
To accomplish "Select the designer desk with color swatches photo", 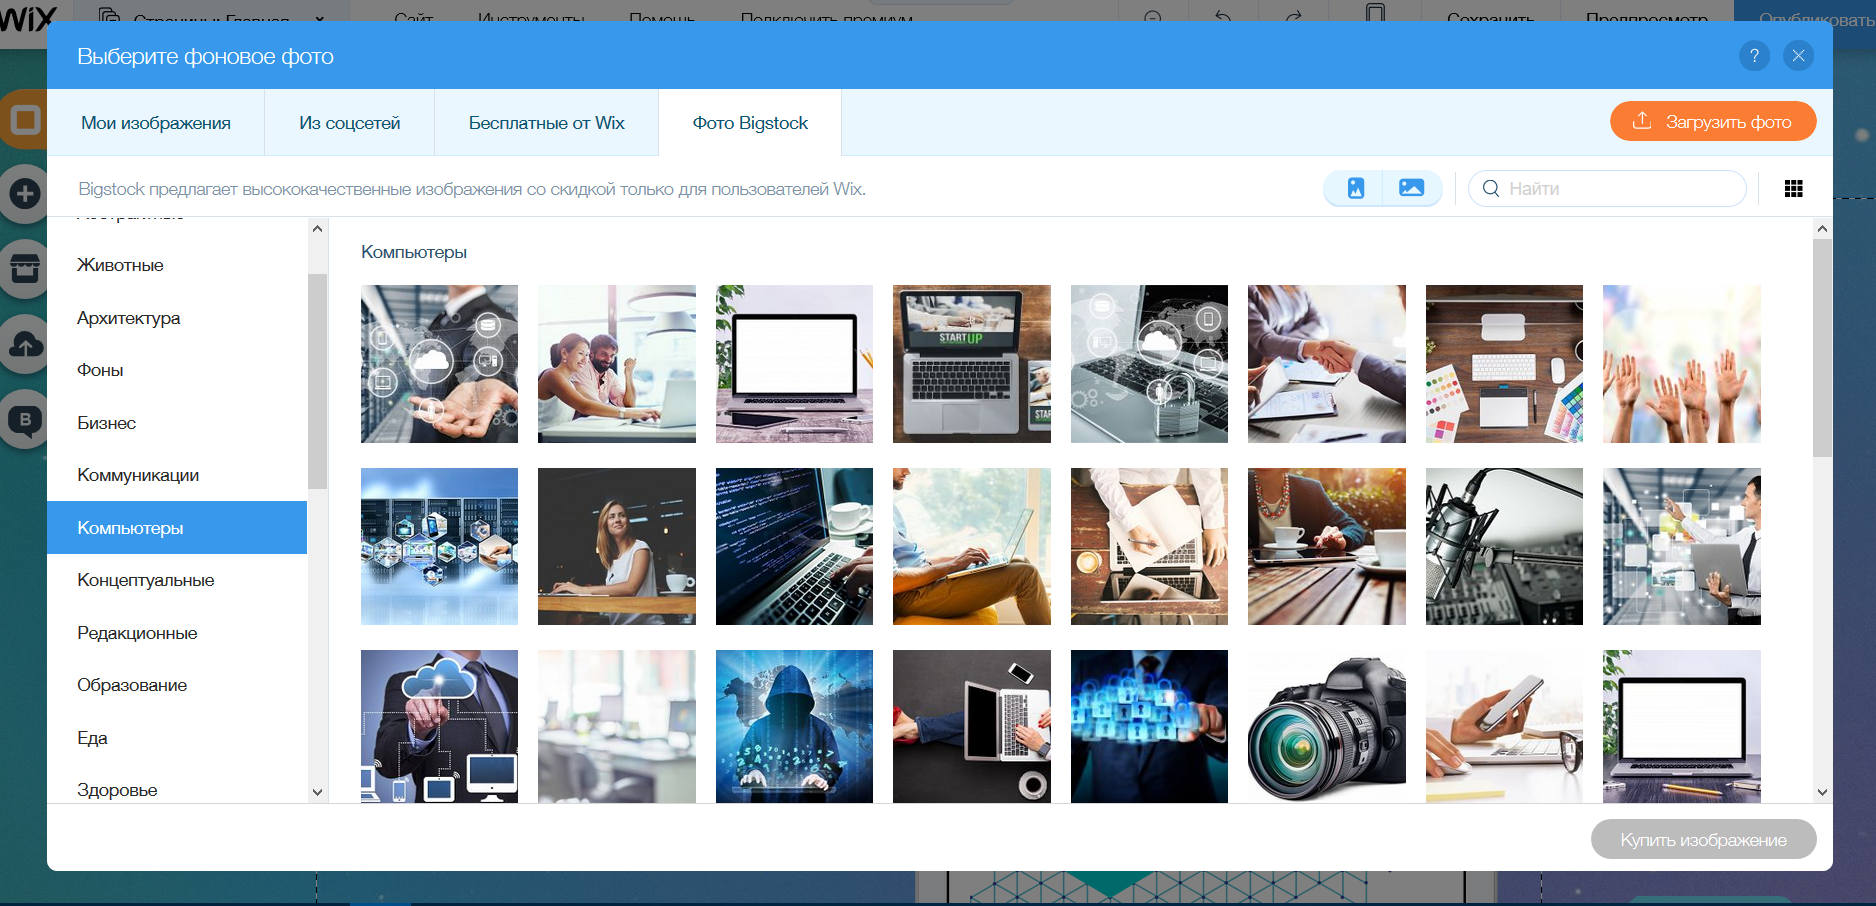I will tap(1504, 364).
